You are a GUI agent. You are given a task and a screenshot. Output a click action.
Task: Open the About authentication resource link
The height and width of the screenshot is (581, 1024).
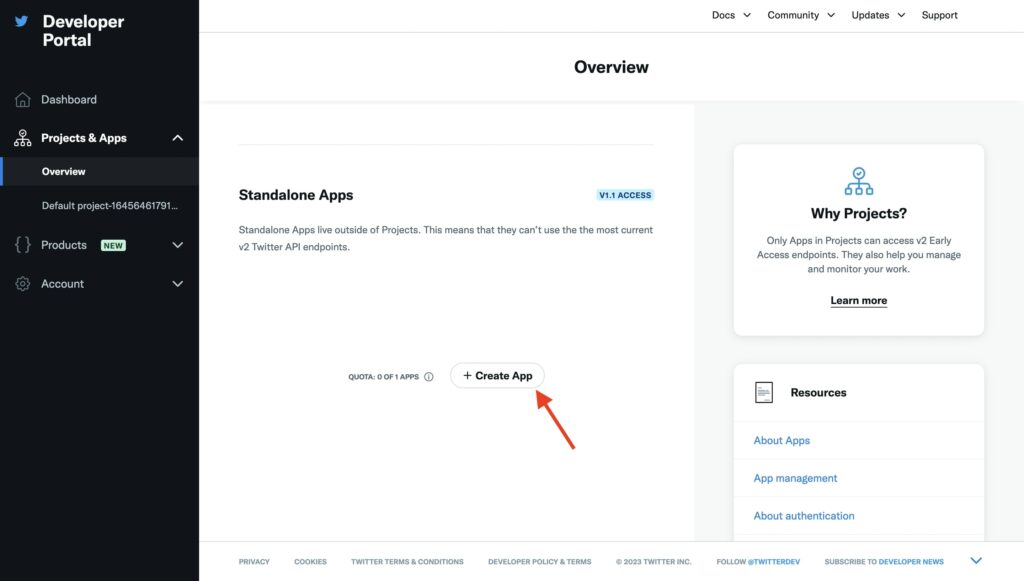pos(804,516)
